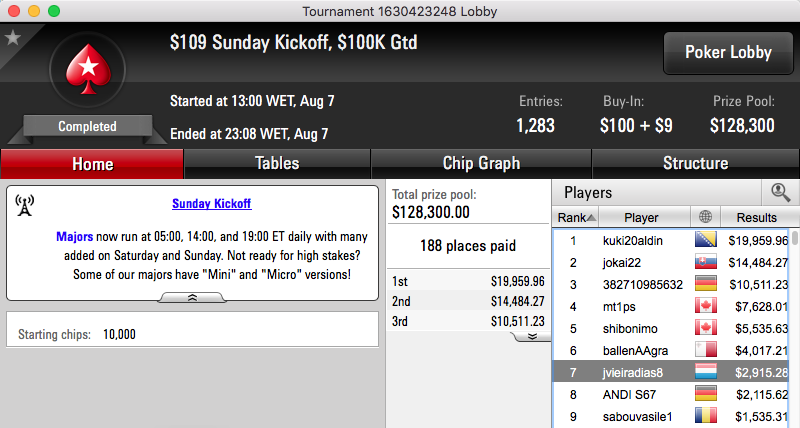Open the Sunday Kickoff link
The image size is (800, 428).
[x=211, y=204]
